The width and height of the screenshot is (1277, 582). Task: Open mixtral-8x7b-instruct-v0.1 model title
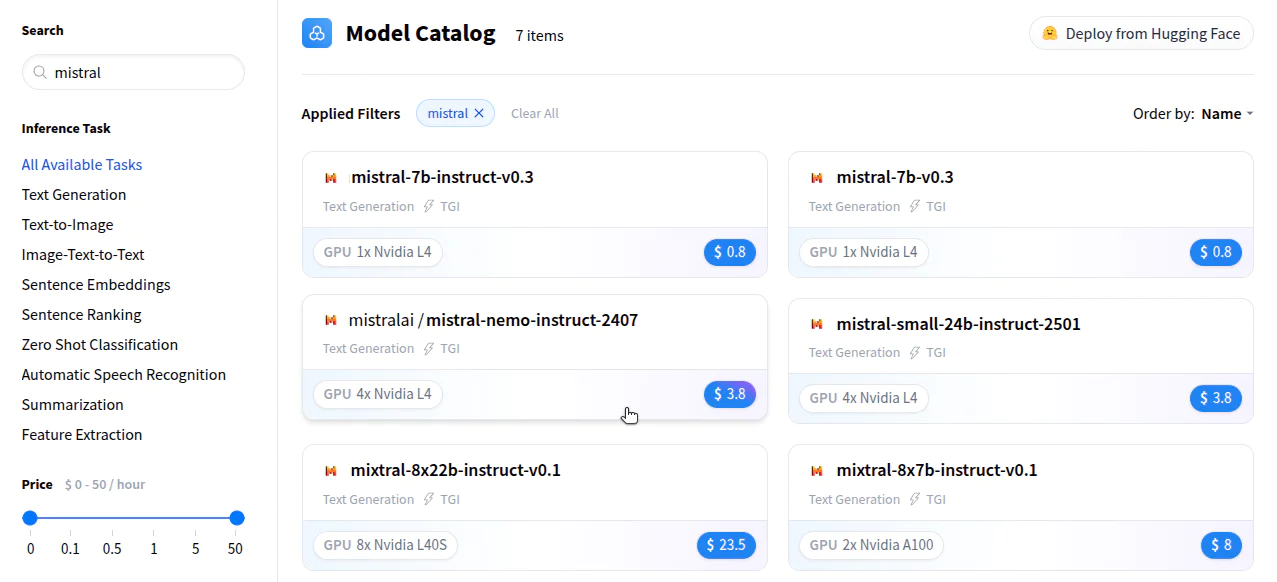coord(937,470)
